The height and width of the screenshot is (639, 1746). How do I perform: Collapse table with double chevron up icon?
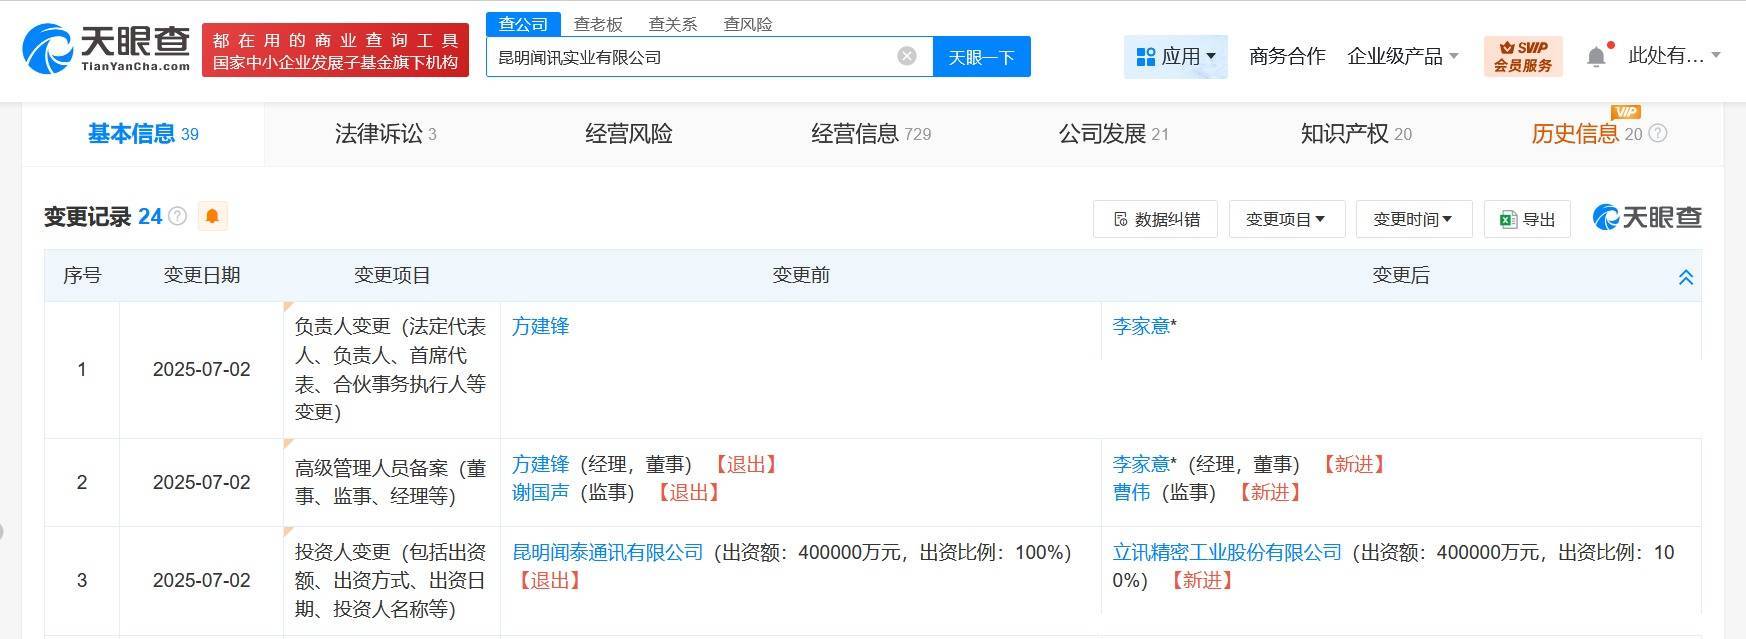point(1686,277)
